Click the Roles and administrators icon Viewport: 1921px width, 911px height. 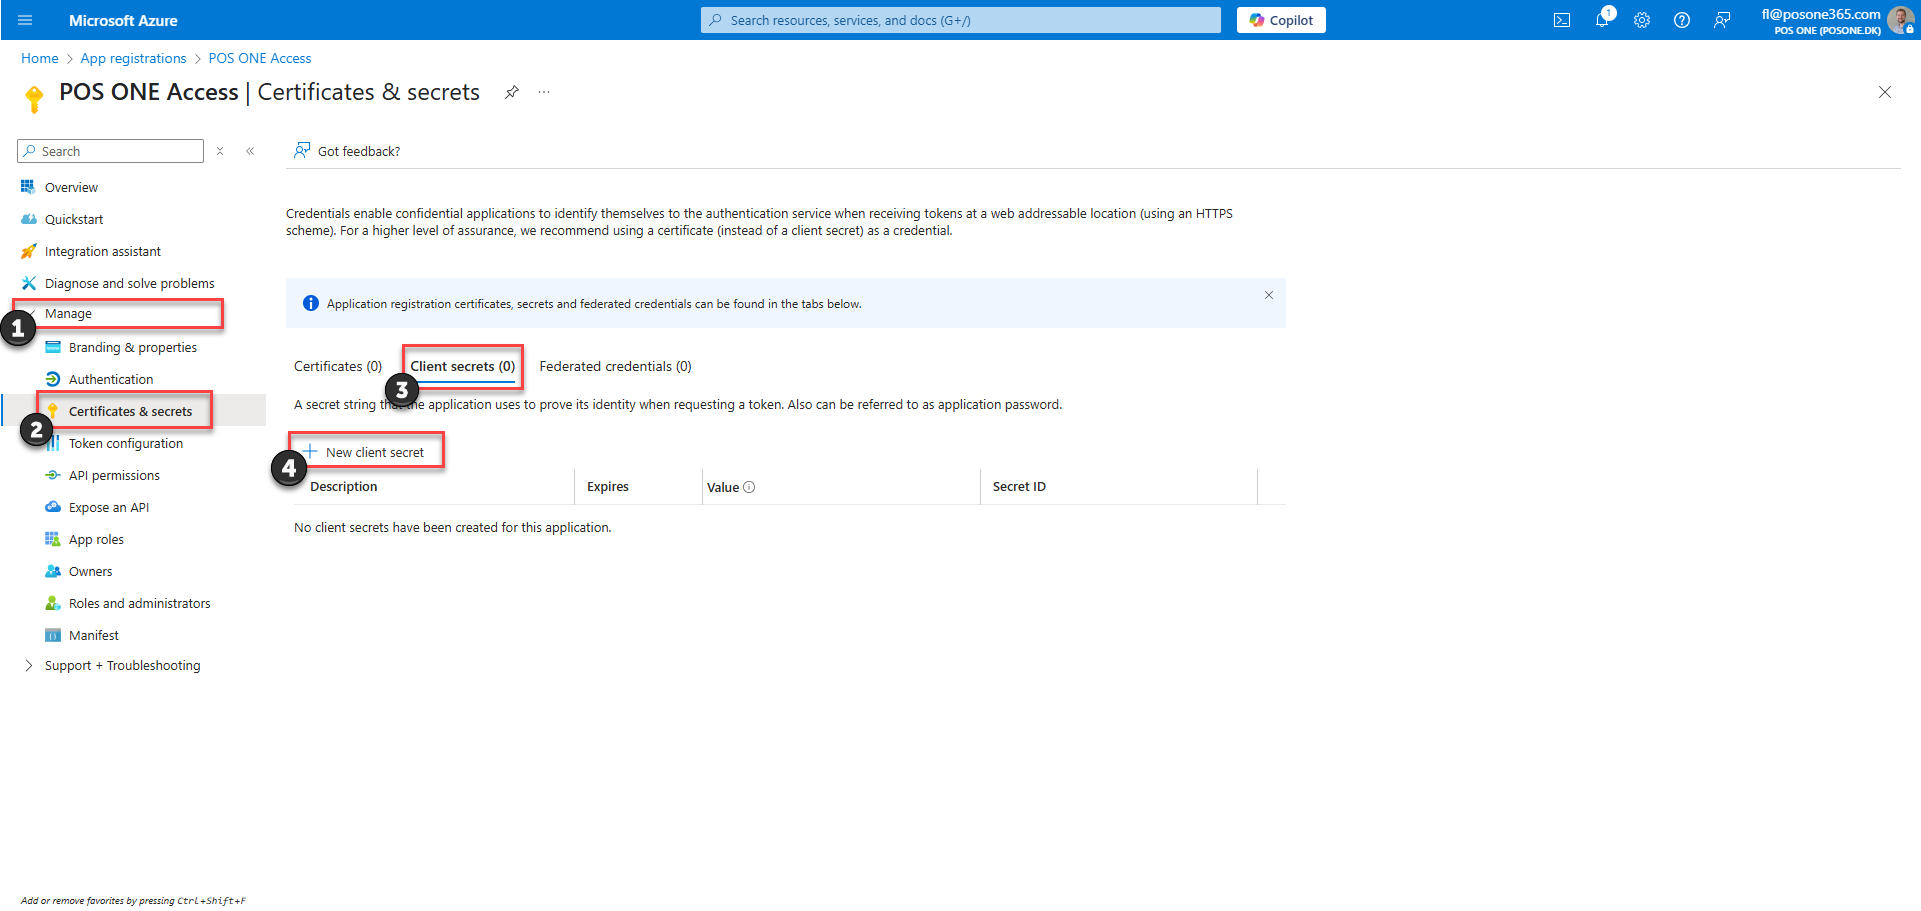click(53, 603)
